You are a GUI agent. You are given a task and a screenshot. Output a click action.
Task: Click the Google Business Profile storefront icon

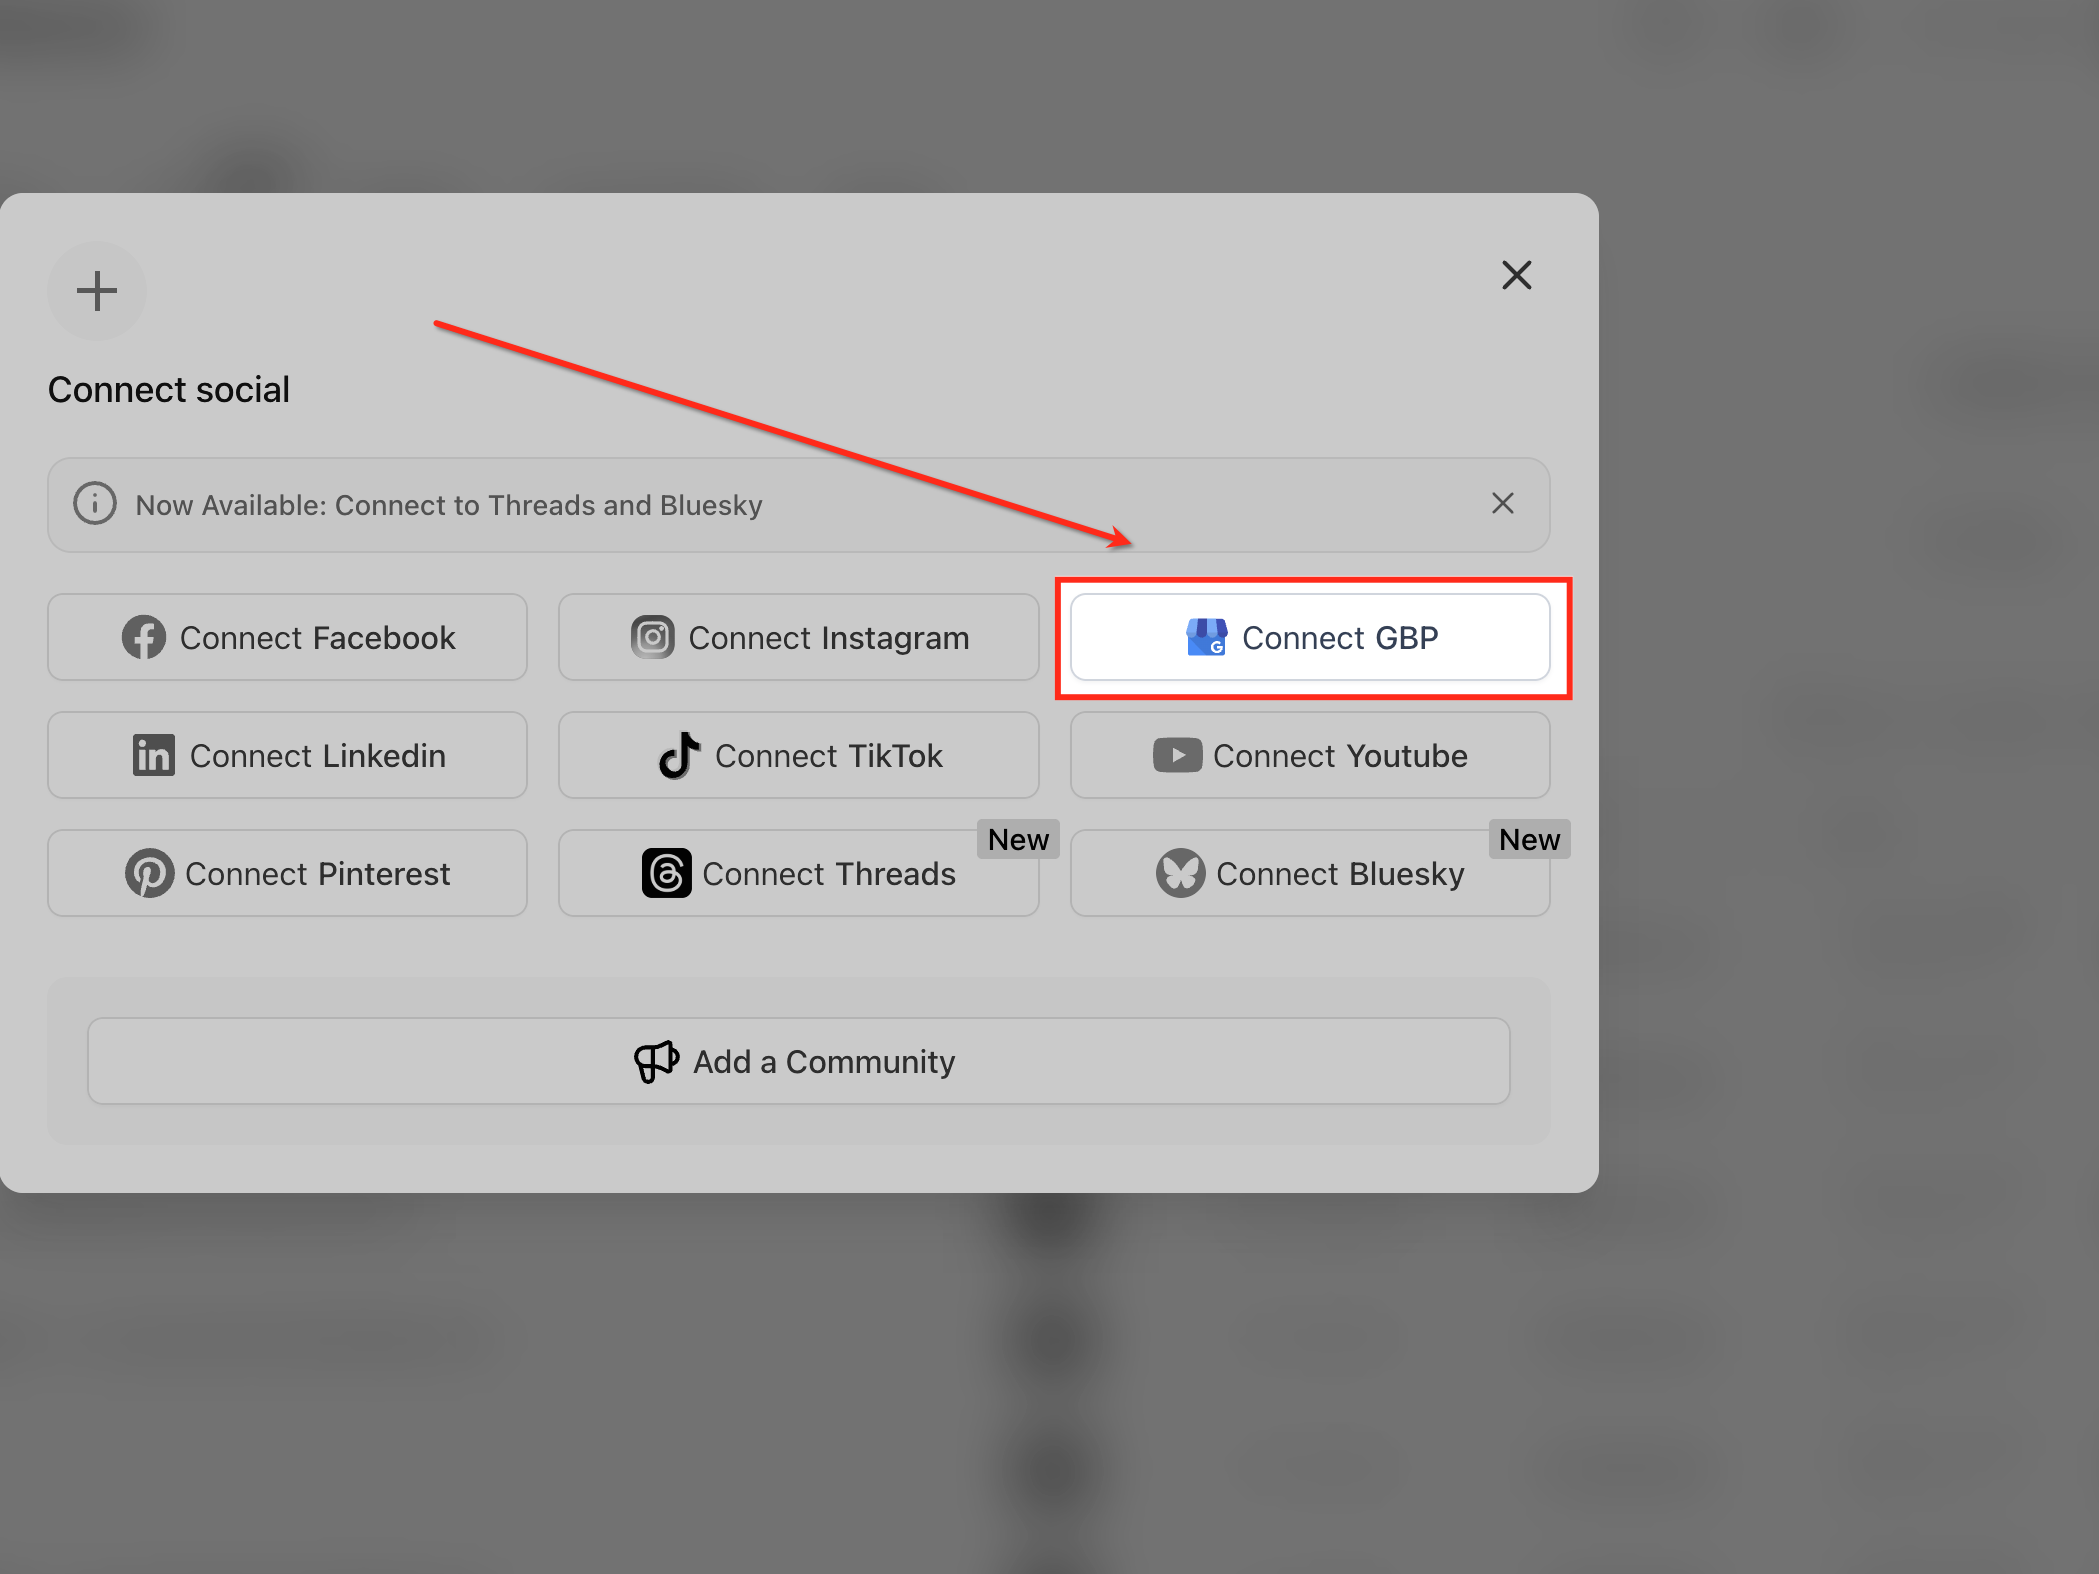(1207, 637)
